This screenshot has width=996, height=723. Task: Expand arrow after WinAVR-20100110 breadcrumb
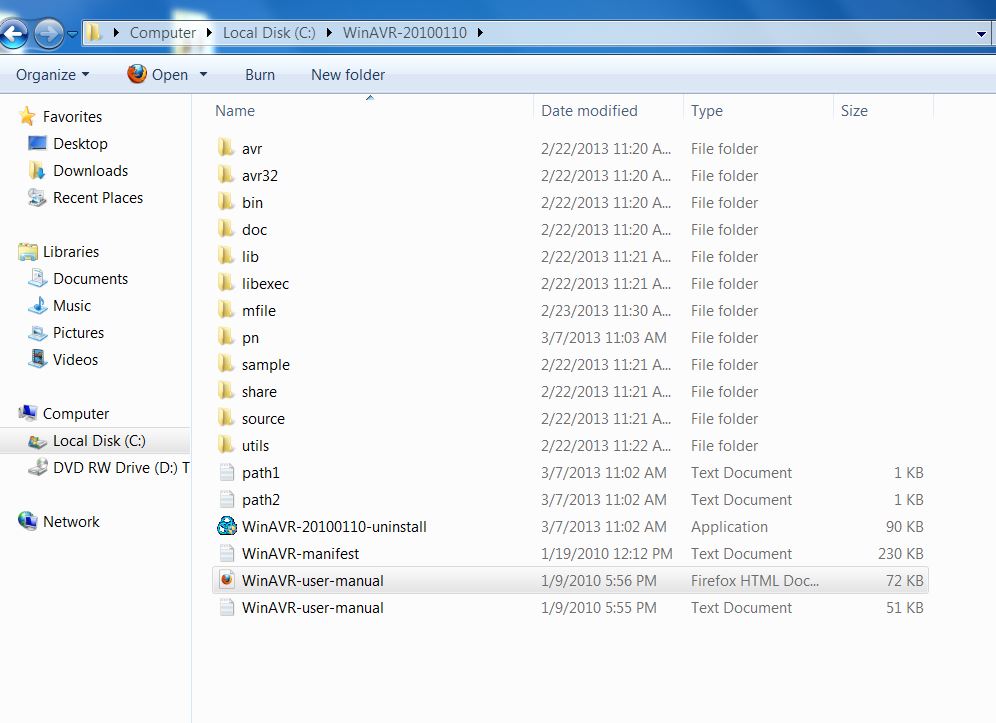click(x=480, y=33)
